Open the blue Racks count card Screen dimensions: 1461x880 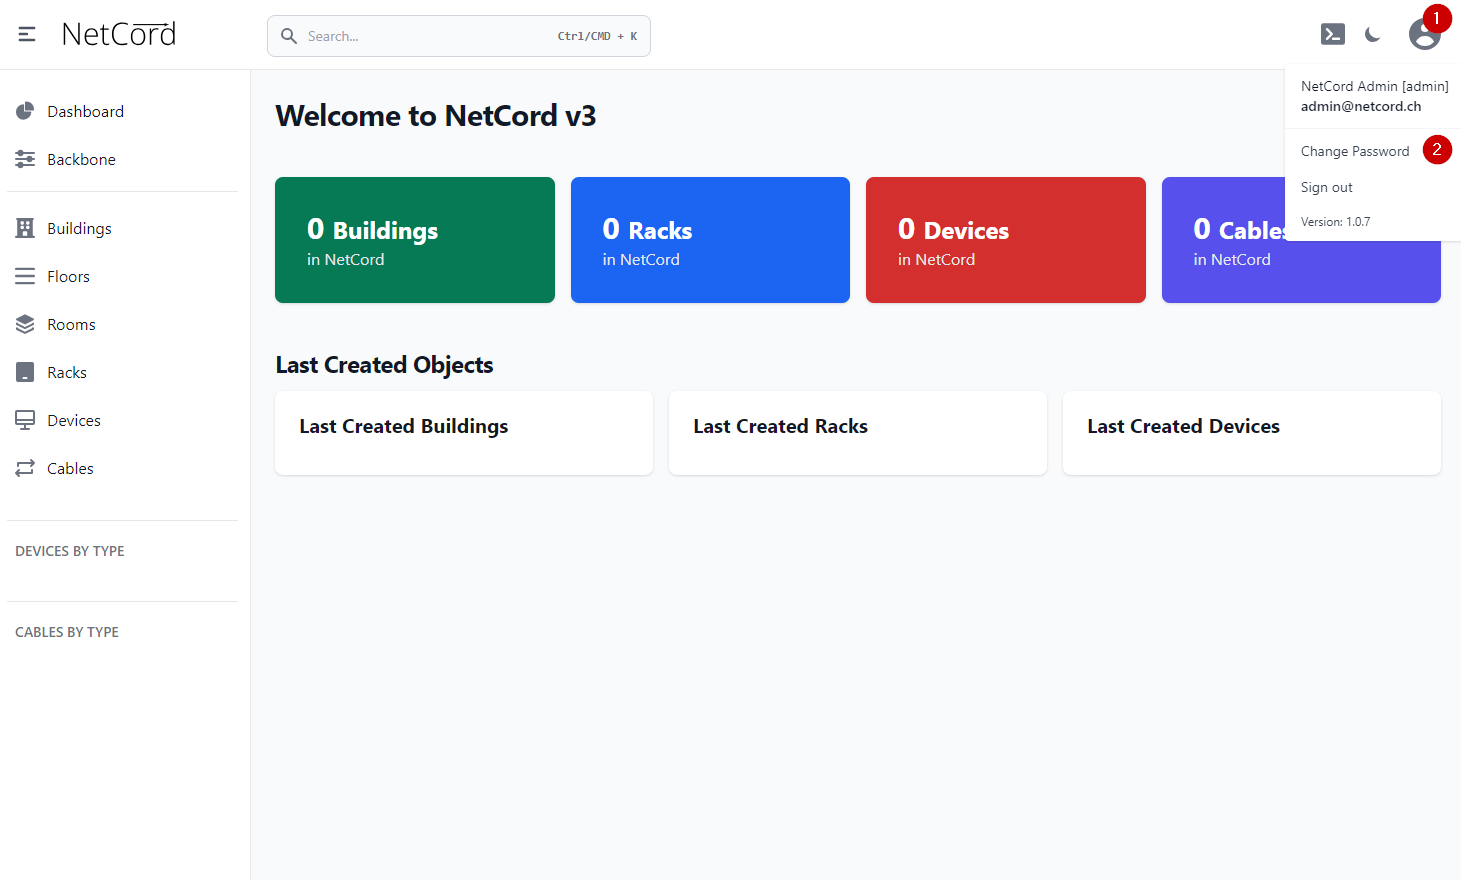pyautogui.click(x=710, y=240)
